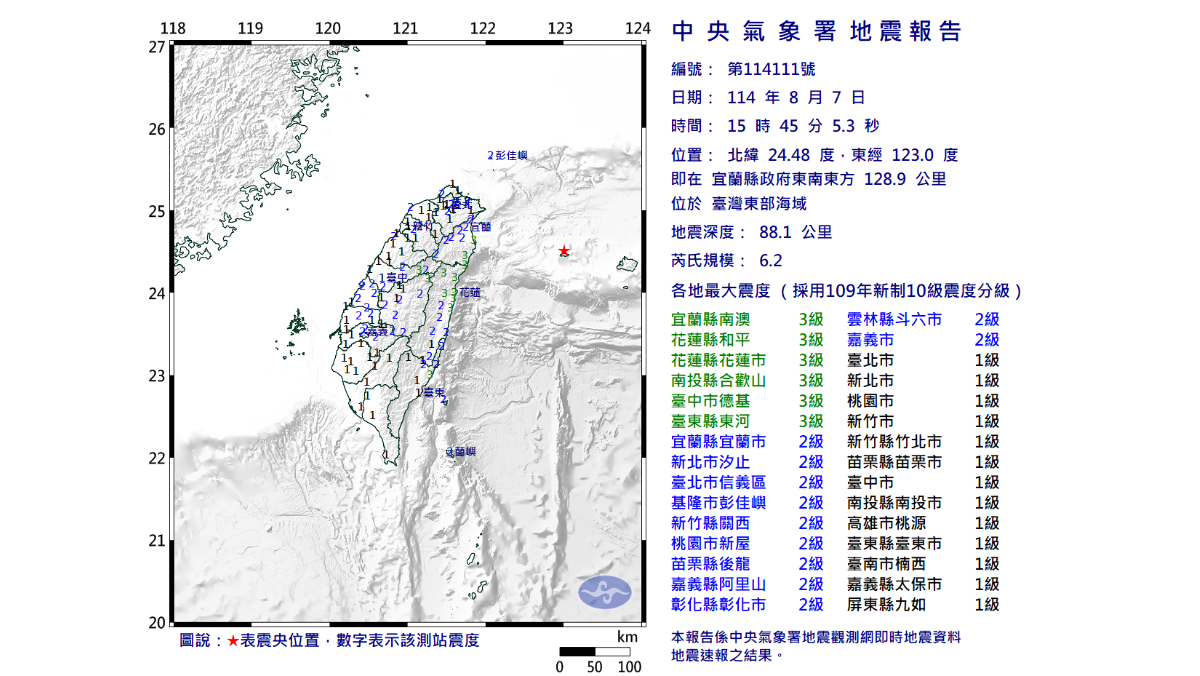Click the 花蓮縣花蓮市 intensity entry
The image size is (1200, 676).
(x=719, y=360)
